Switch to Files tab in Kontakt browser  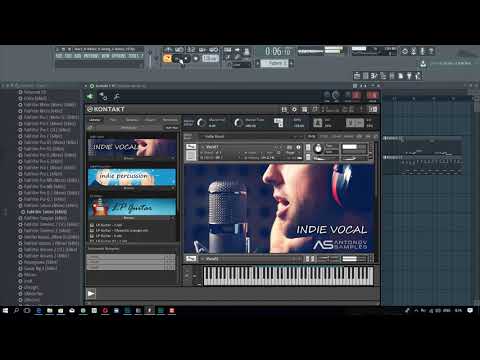click(113, 120)
